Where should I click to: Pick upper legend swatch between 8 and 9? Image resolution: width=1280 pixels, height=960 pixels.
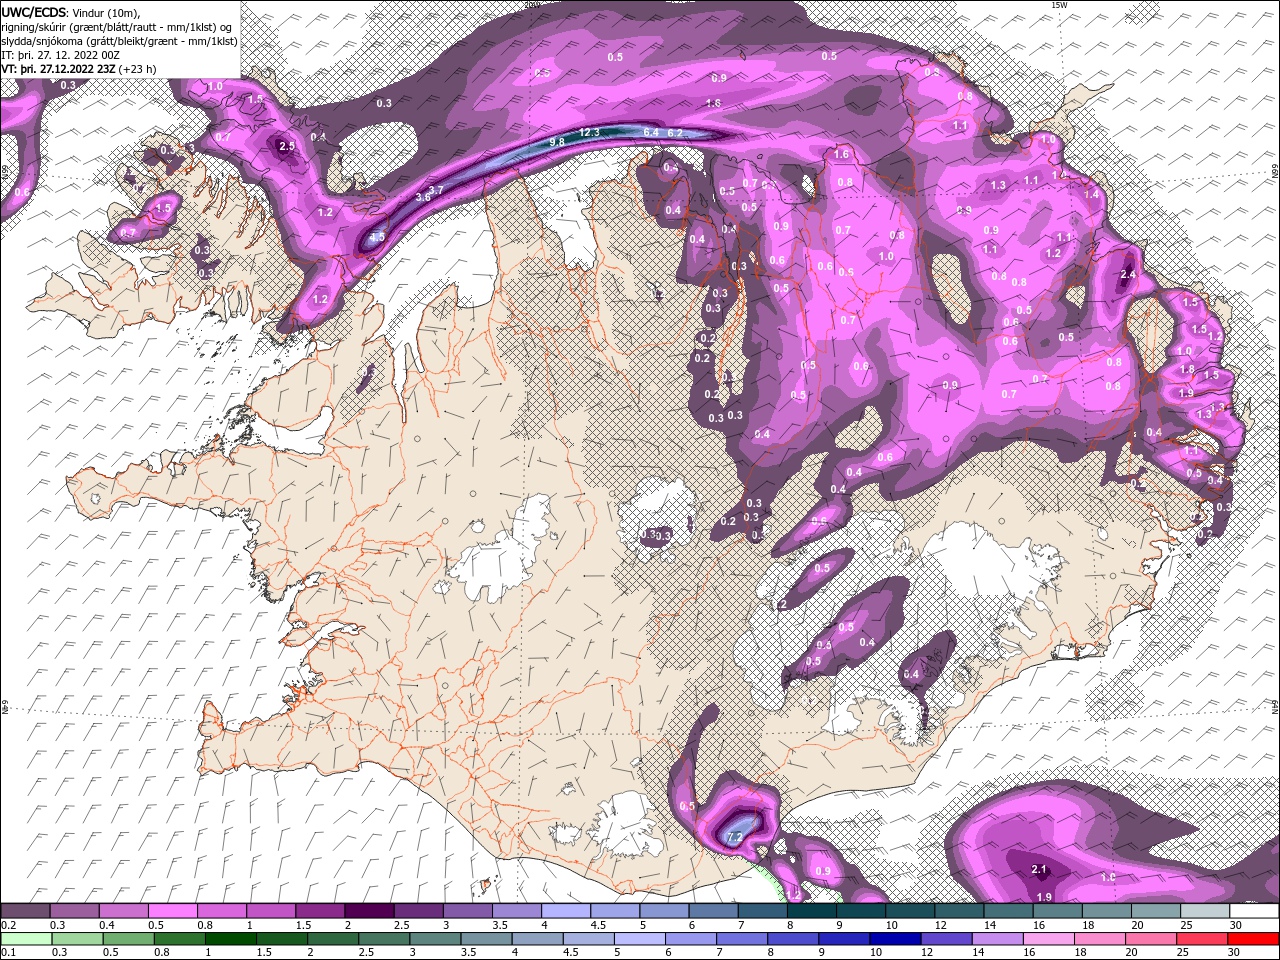(811, 911)
